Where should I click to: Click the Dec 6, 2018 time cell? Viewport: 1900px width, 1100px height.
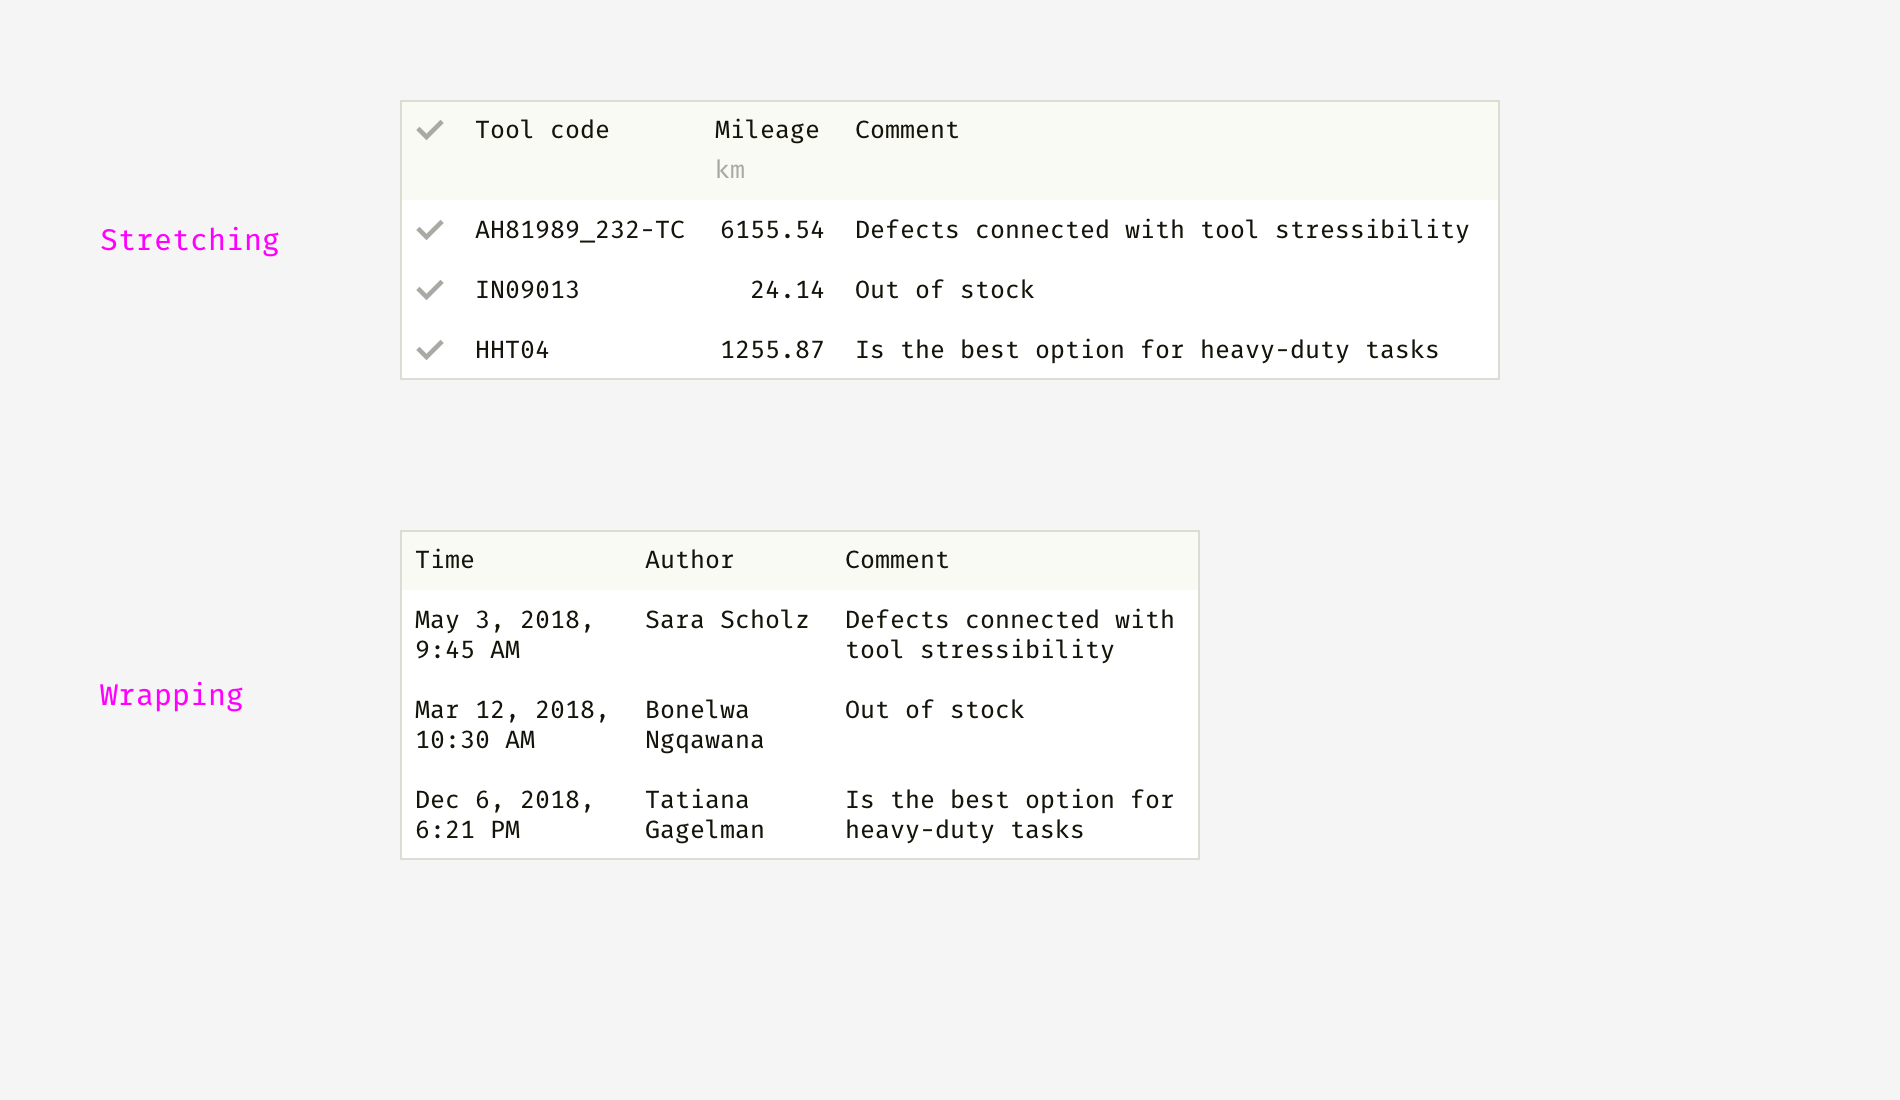[x=504, y=815]
